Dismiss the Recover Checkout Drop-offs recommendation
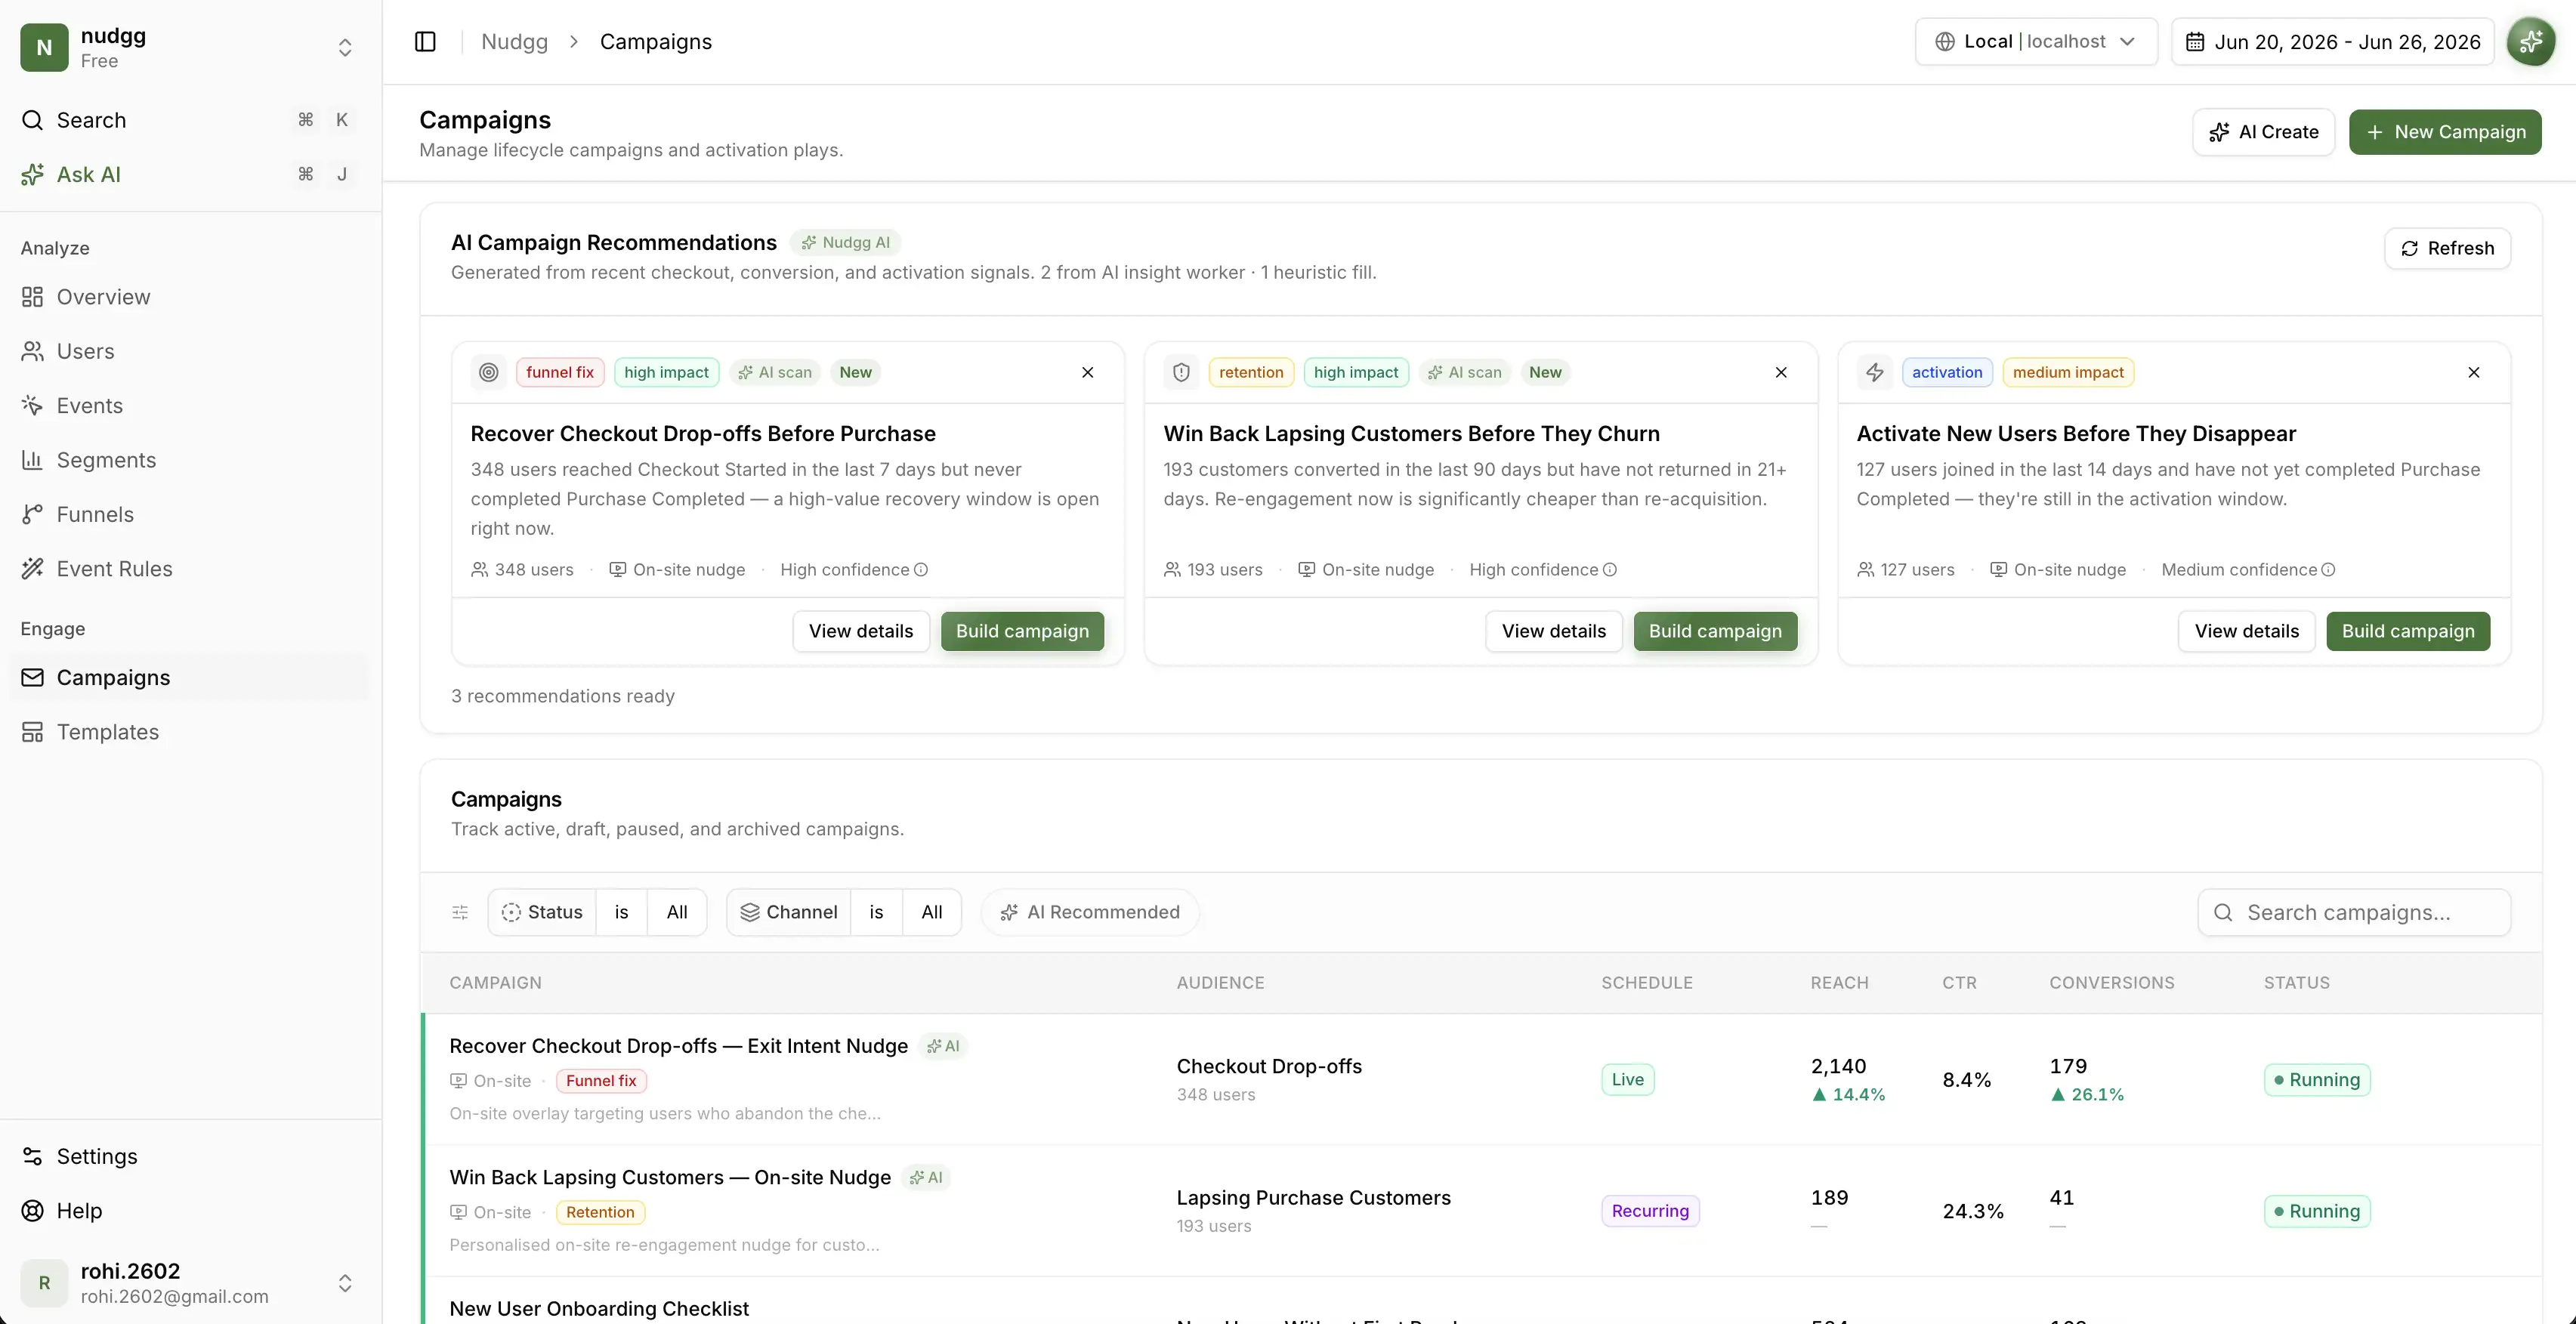Viewport: 2576px width, 1324px height. click(x=1087, y=372)
